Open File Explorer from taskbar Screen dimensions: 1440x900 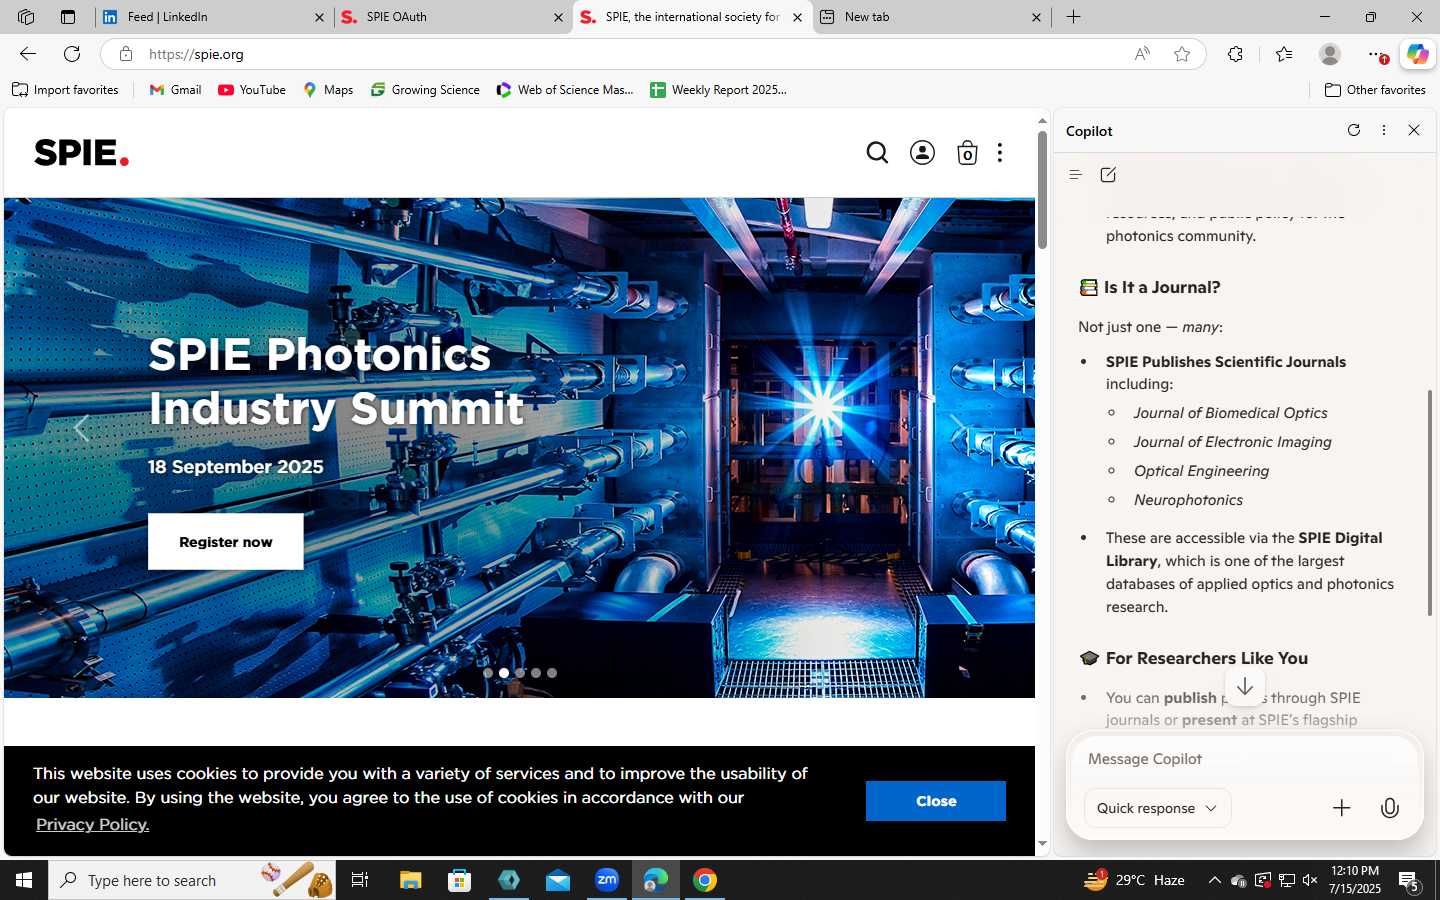[411, 880]
